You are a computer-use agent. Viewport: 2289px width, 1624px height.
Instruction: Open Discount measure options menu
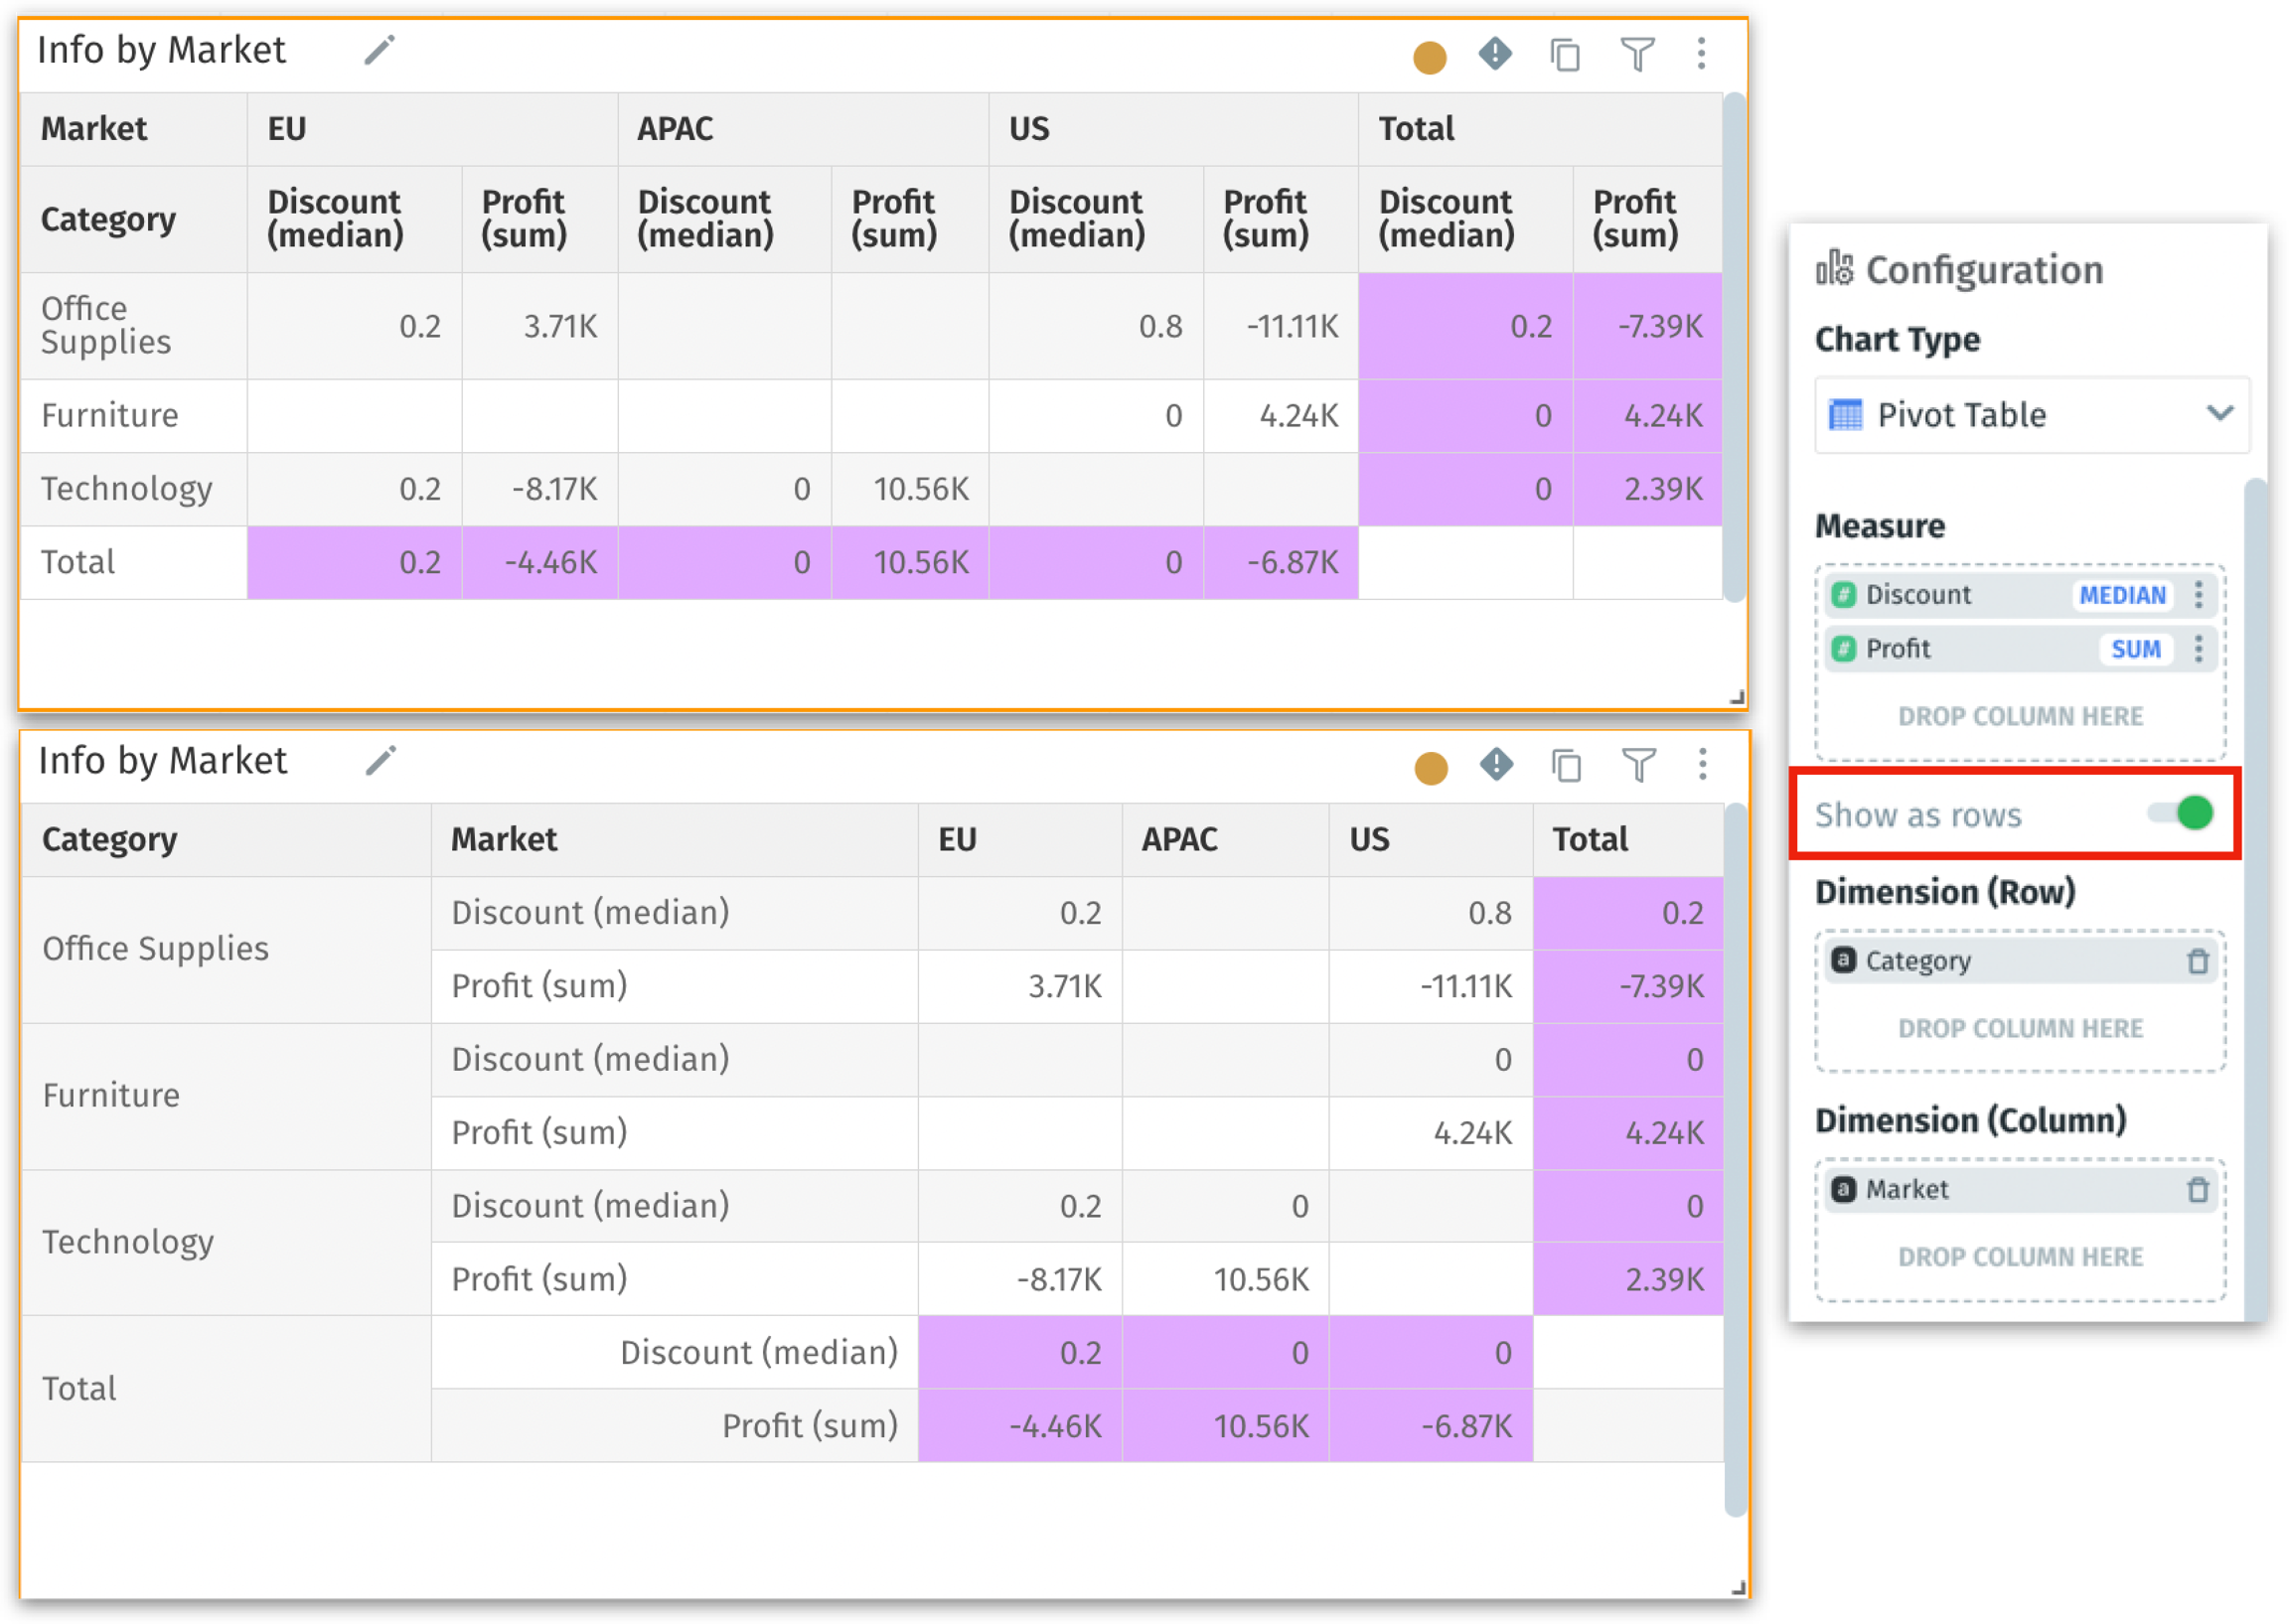[2198, 595]
